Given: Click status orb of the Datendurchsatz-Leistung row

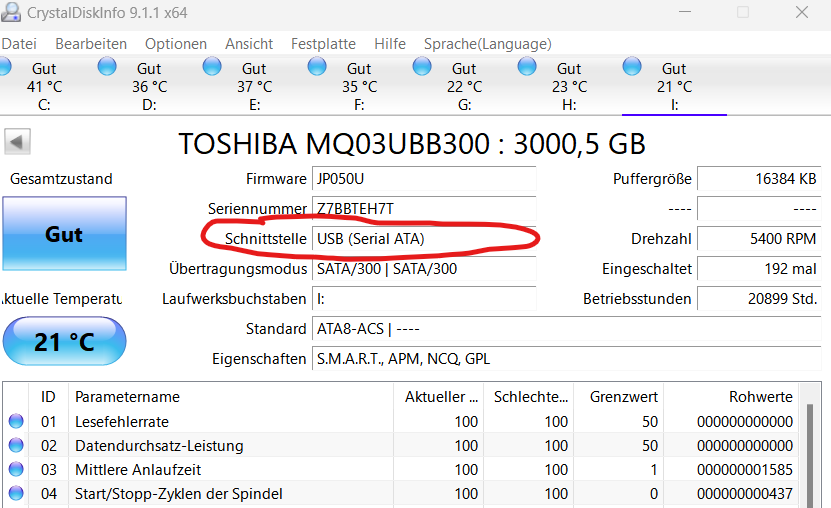Looking at the screenshot, I should point(16,445).
